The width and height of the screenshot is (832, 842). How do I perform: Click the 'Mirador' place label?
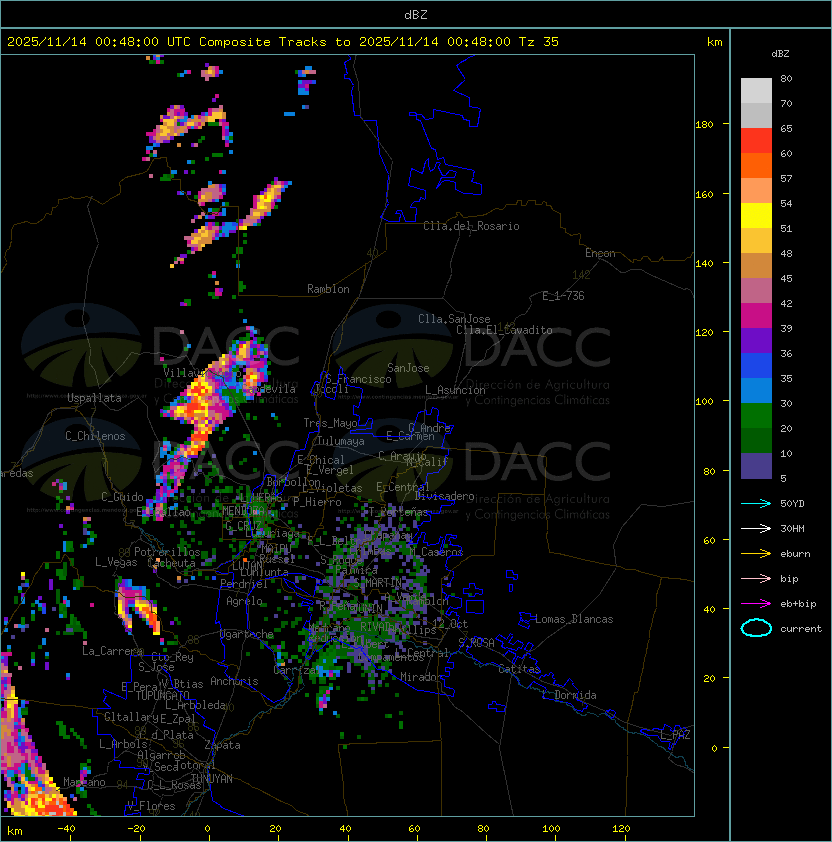tap(422, 678)
